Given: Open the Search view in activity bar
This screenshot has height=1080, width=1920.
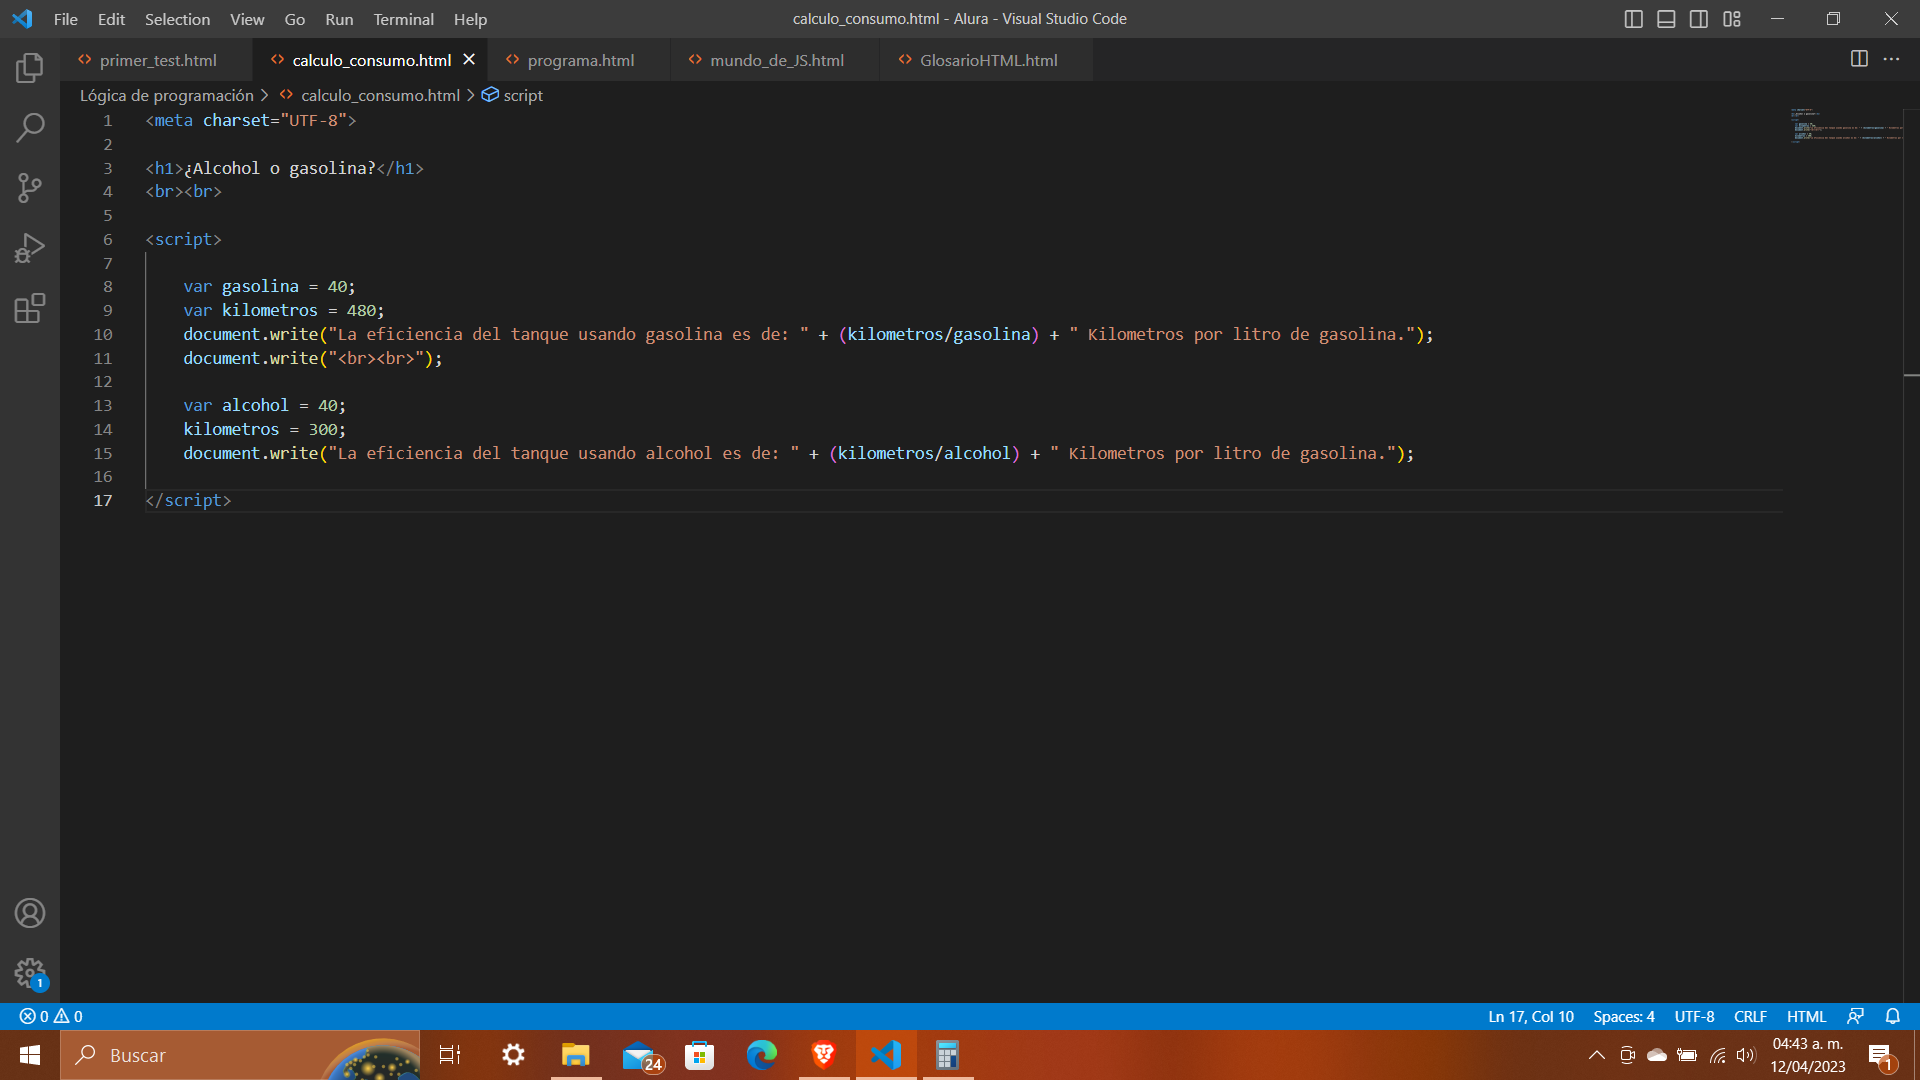Looking at the screenshot, I should 30,128.
